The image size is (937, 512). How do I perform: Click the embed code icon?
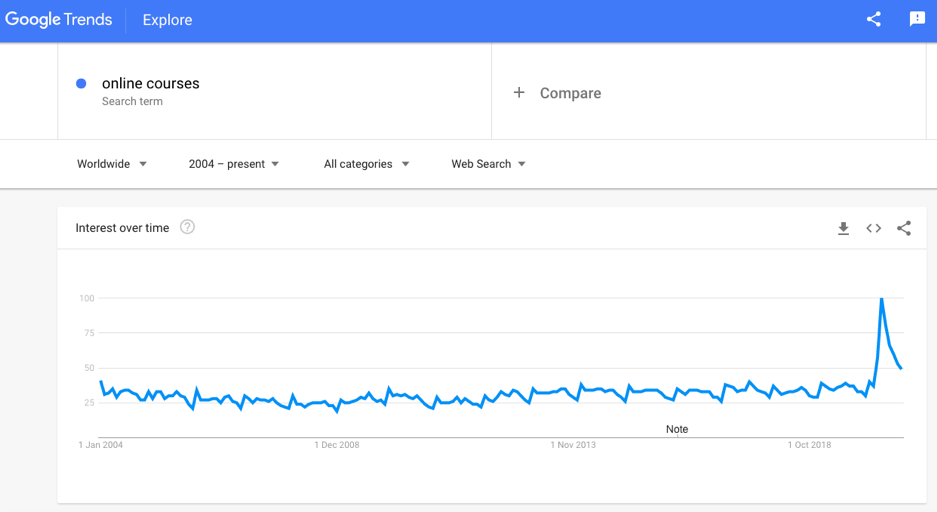click(x=874, y=228)
